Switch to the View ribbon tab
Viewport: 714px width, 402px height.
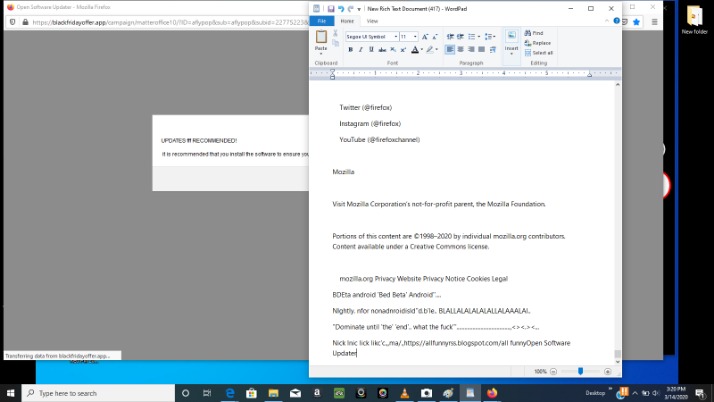click(372, 21)
